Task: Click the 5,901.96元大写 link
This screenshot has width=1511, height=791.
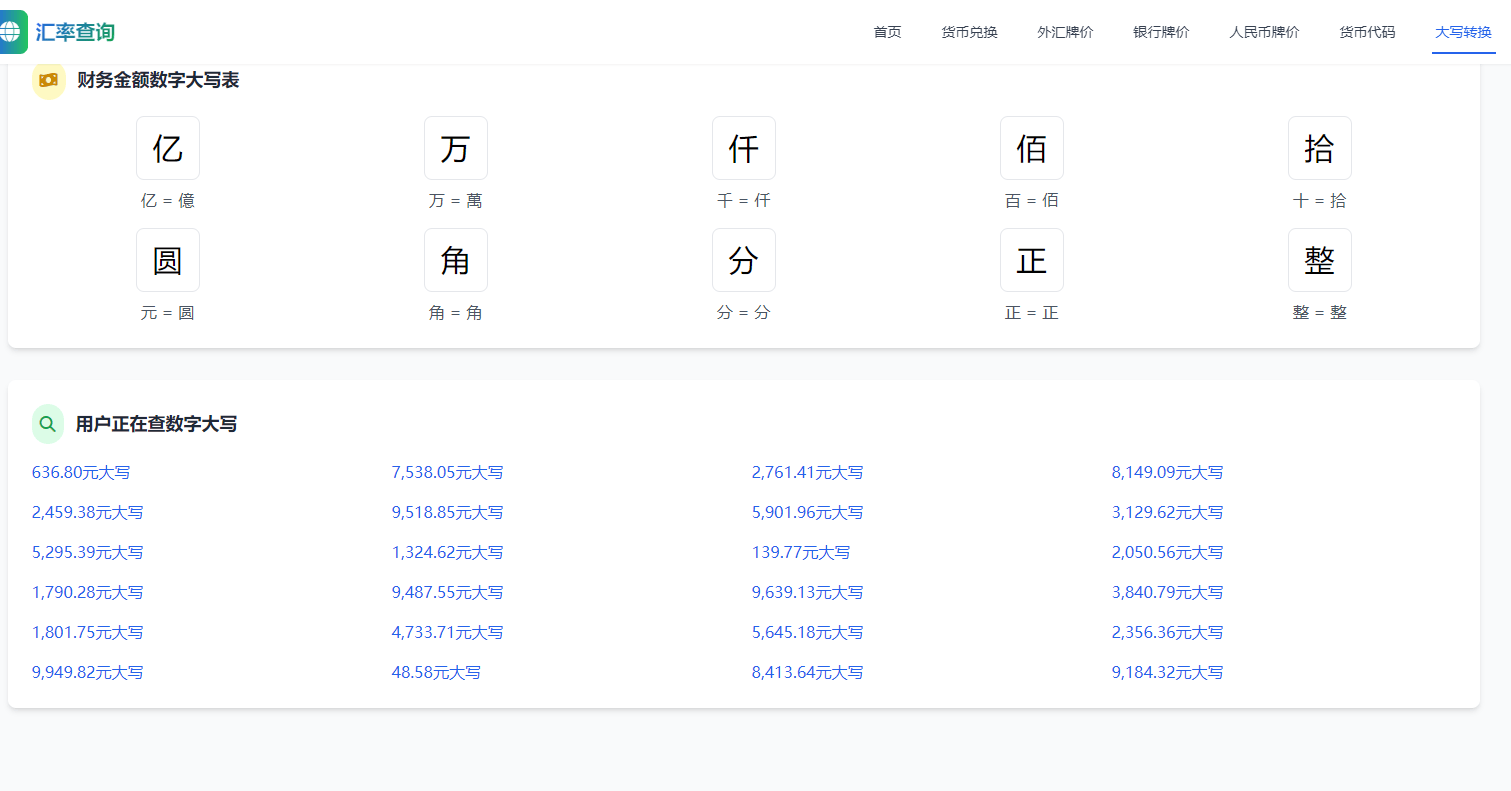Action: pyautogui.click(x=808, y=512)
